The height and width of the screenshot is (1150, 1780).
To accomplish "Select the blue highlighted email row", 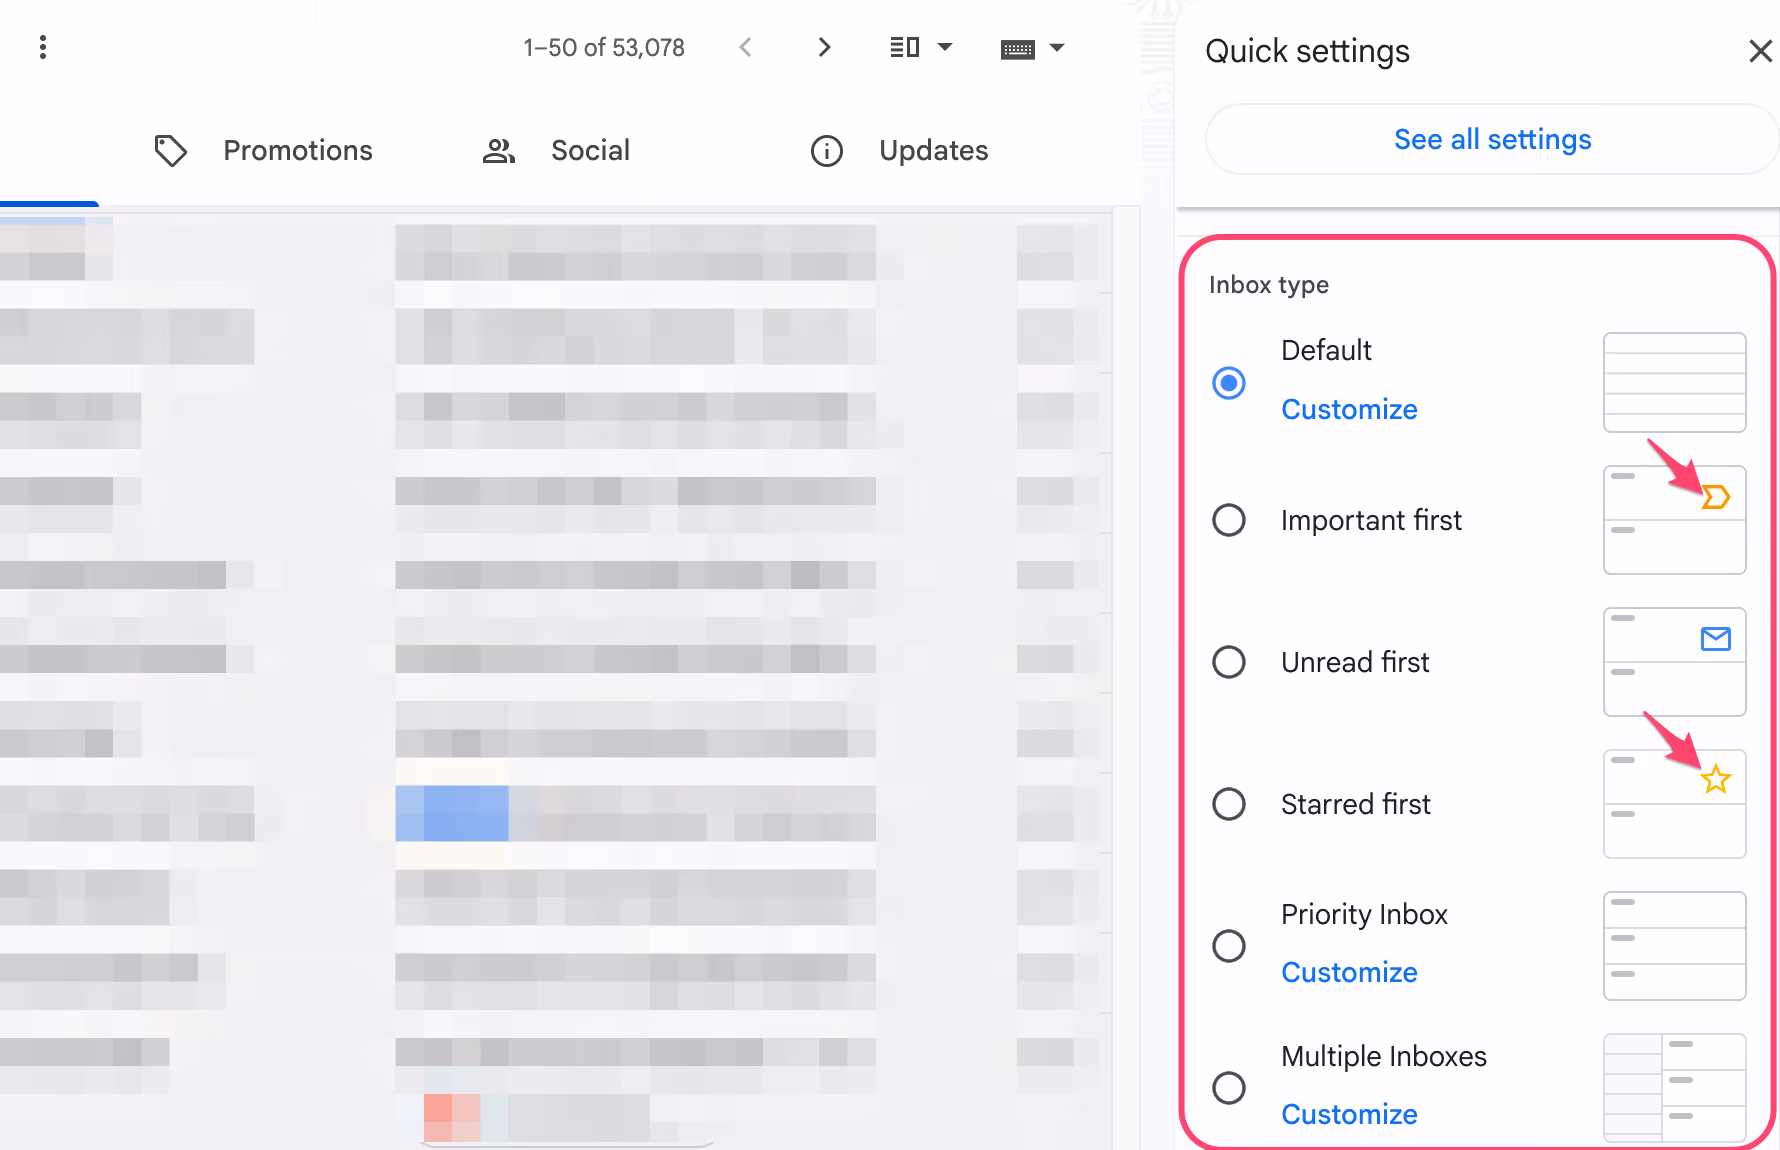I will (452, 812).
